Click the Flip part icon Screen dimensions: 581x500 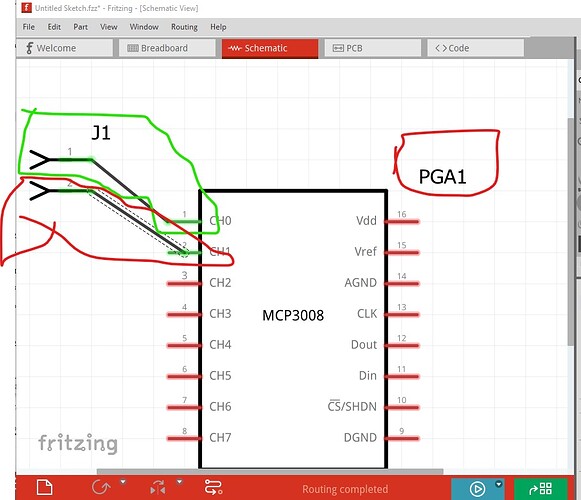(158, 487)
